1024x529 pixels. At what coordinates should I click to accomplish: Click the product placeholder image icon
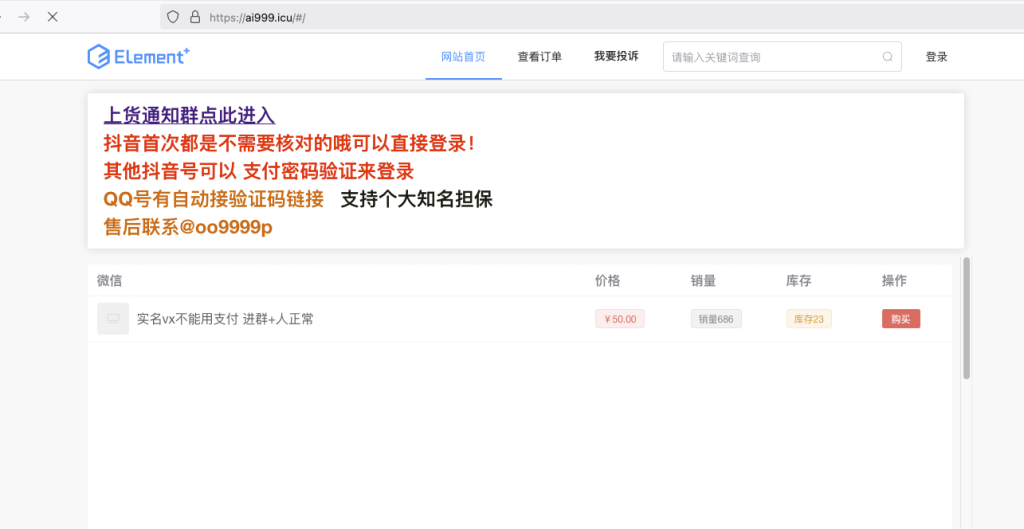click(x=113, y=319)
